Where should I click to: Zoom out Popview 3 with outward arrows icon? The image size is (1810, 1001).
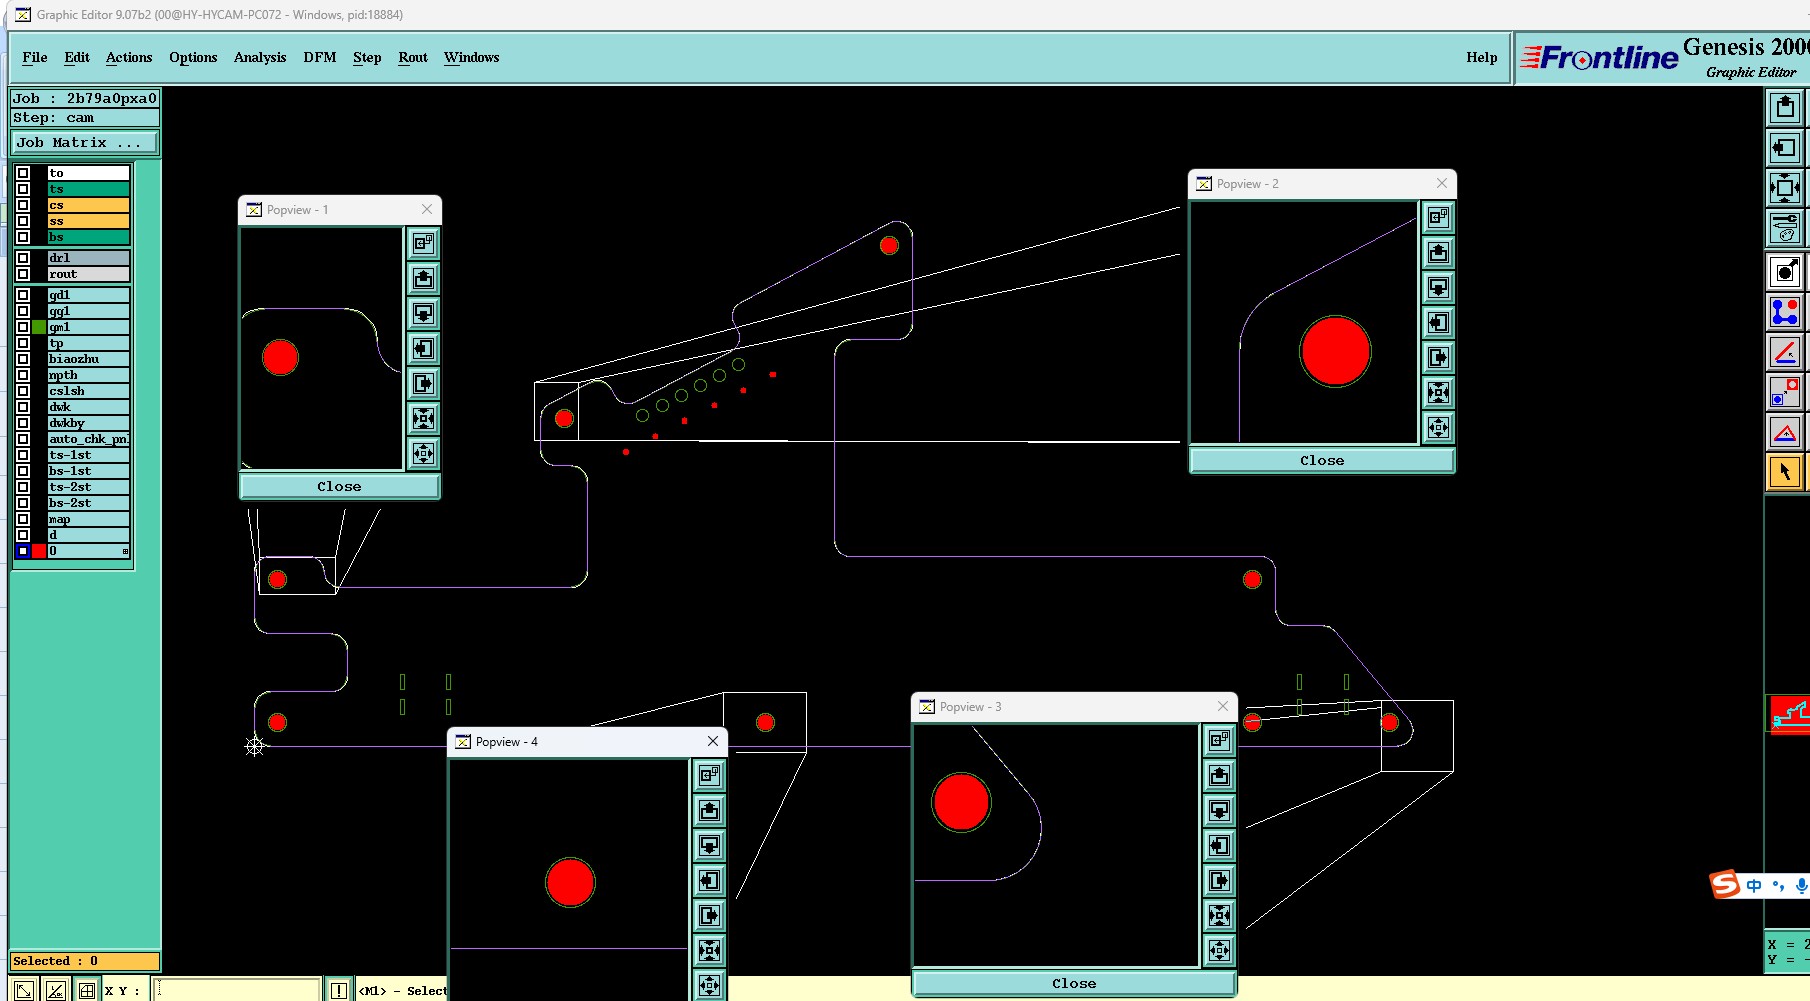point(1220,950)
